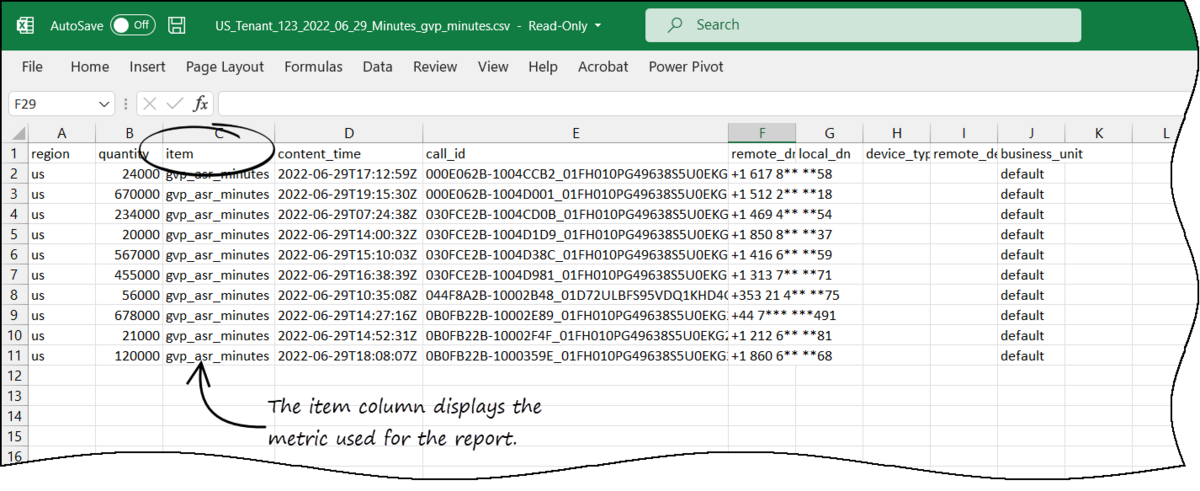This screenshot has width=1200, height=491.
Task: Open the Formulas tab
Action: coord(313,67)
